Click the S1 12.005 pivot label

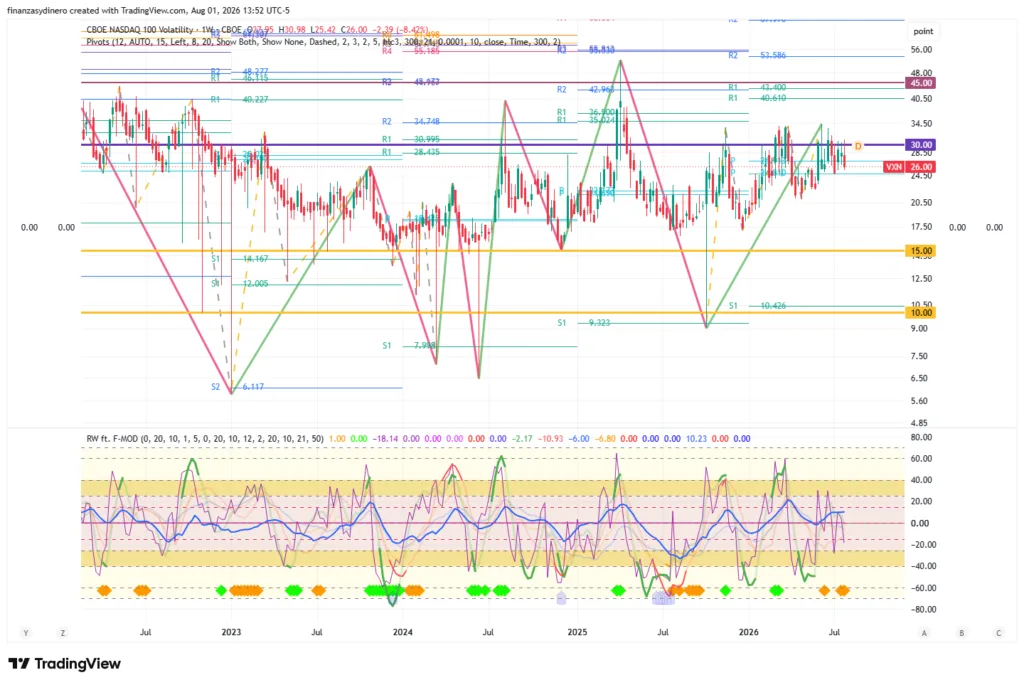pyautogui.click(x=240, y=284)
